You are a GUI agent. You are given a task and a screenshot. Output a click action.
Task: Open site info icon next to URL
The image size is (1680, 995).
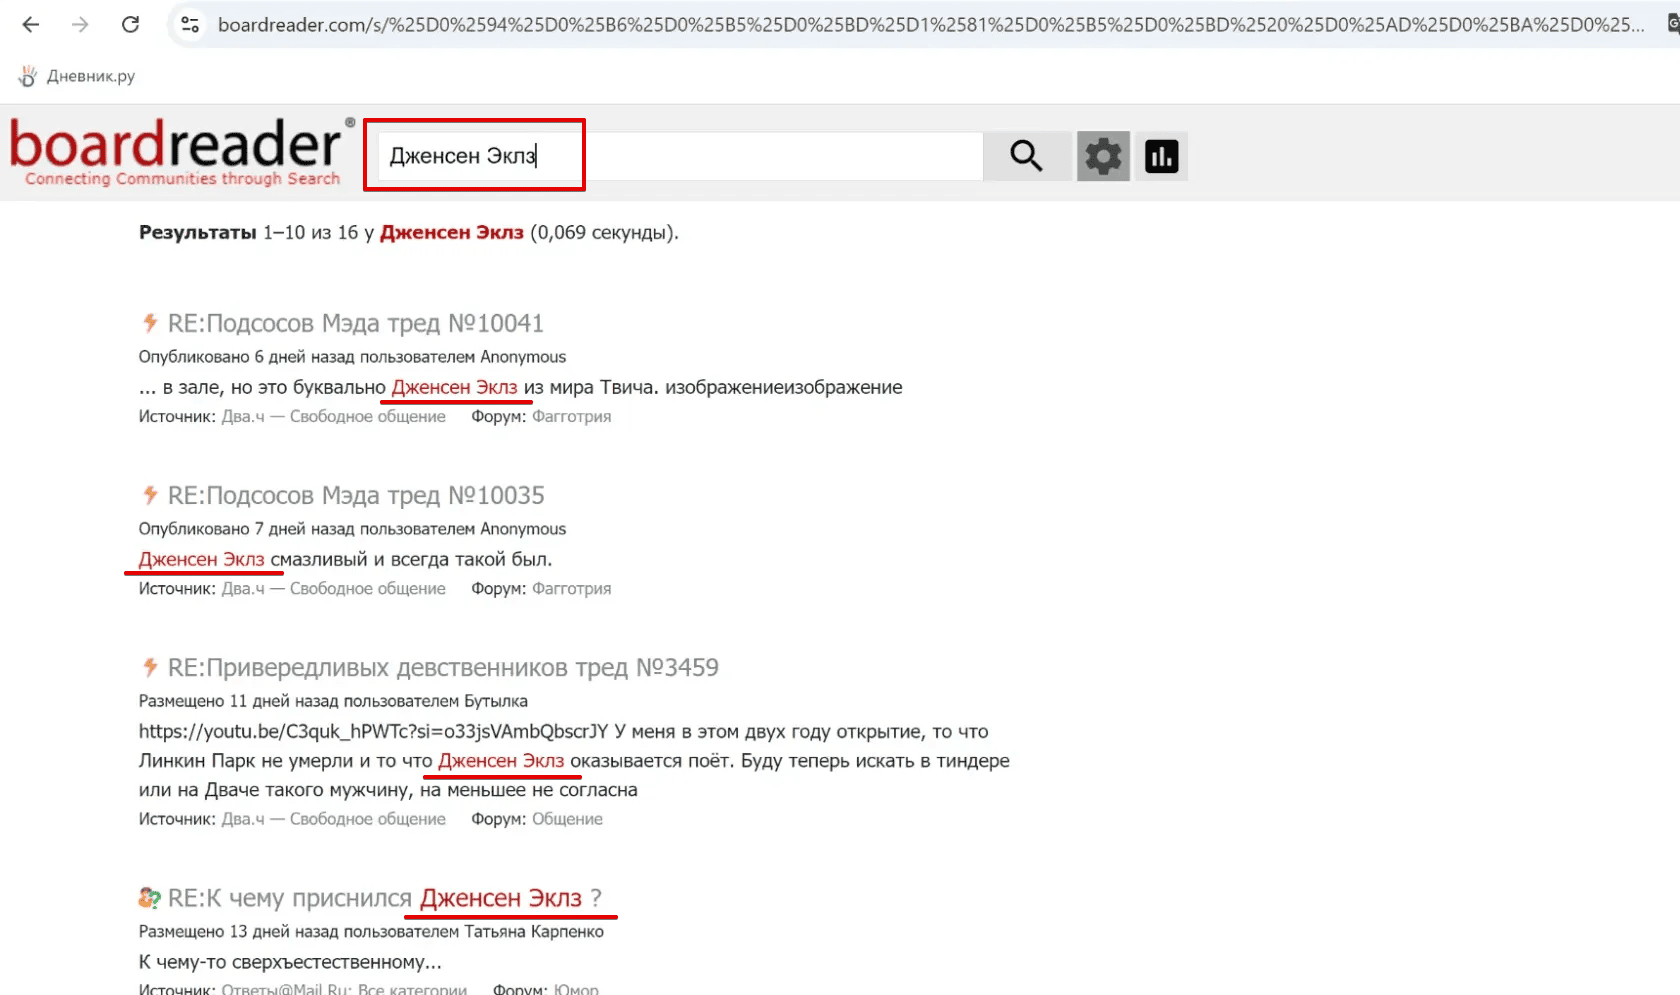[190, 25]
